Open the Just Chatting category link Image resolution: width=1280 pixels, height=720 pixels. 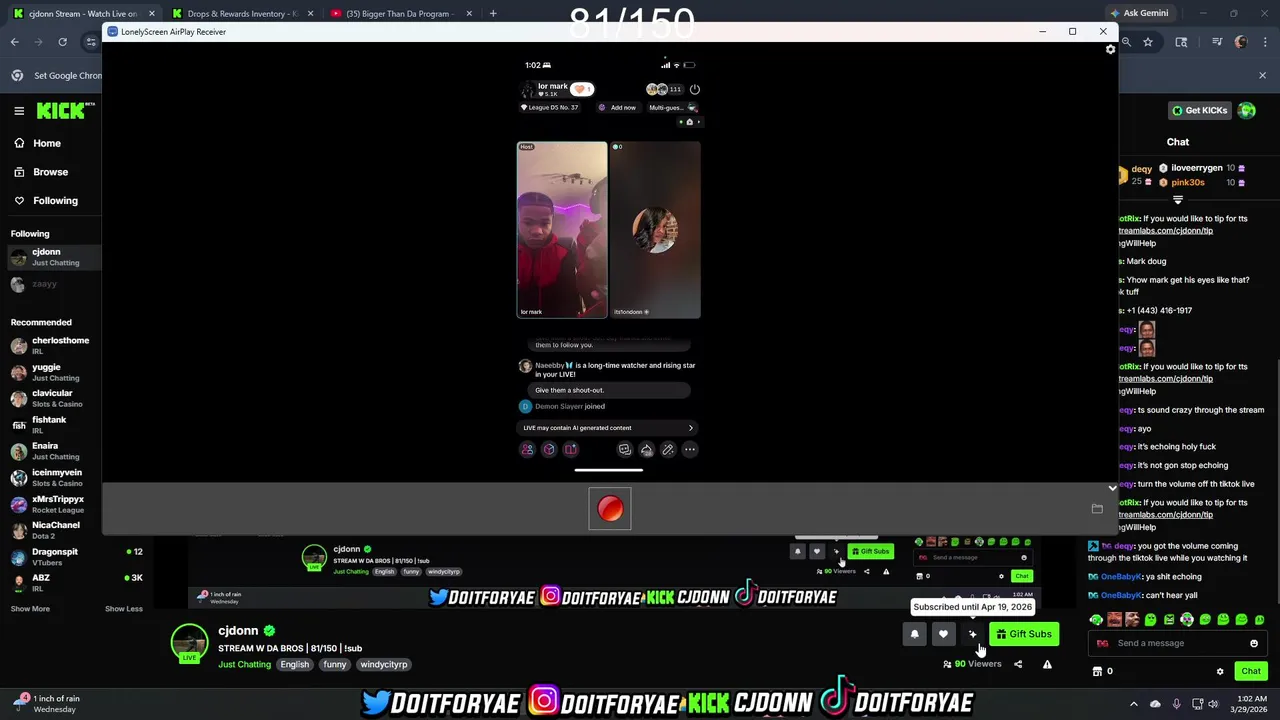tap(244, 664)
